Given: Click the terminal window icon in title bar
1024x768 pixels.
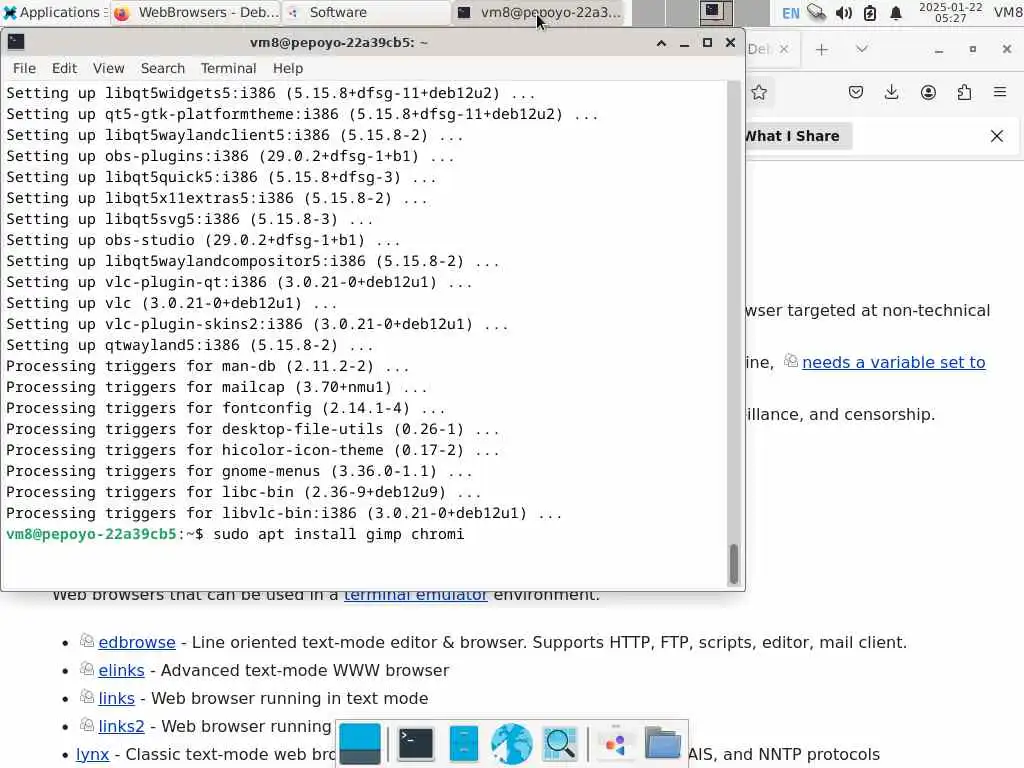Looking at the screenshot, I should 16,42.
